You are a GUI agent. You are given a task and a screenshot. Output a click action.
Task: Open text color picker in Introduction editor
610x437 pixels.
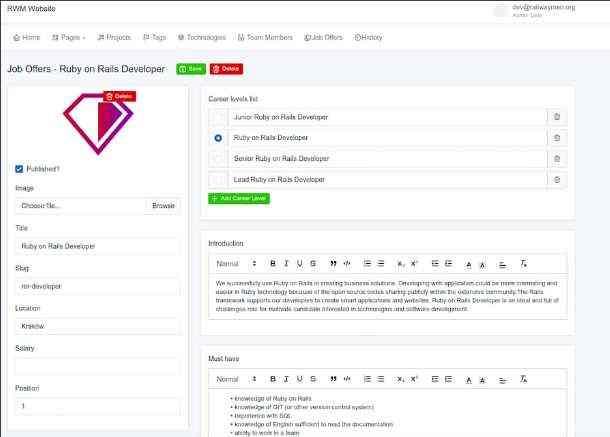(469, 265)
